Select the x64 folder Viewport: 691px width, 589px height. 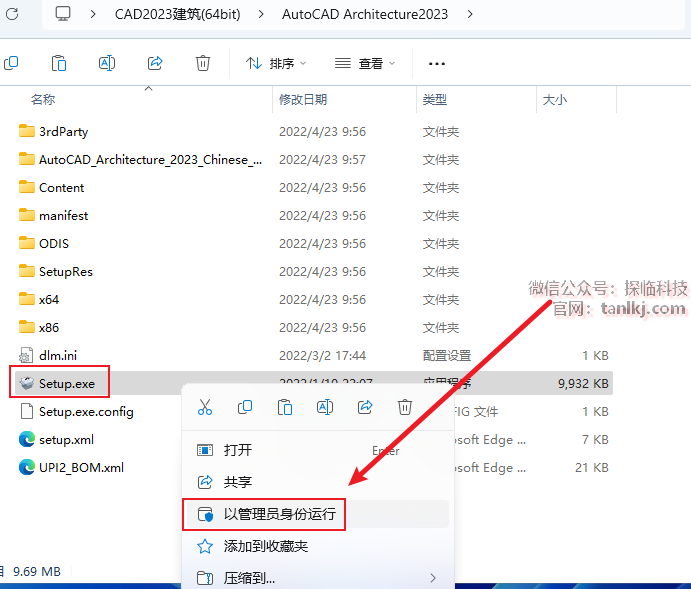(x=39, y=300)
